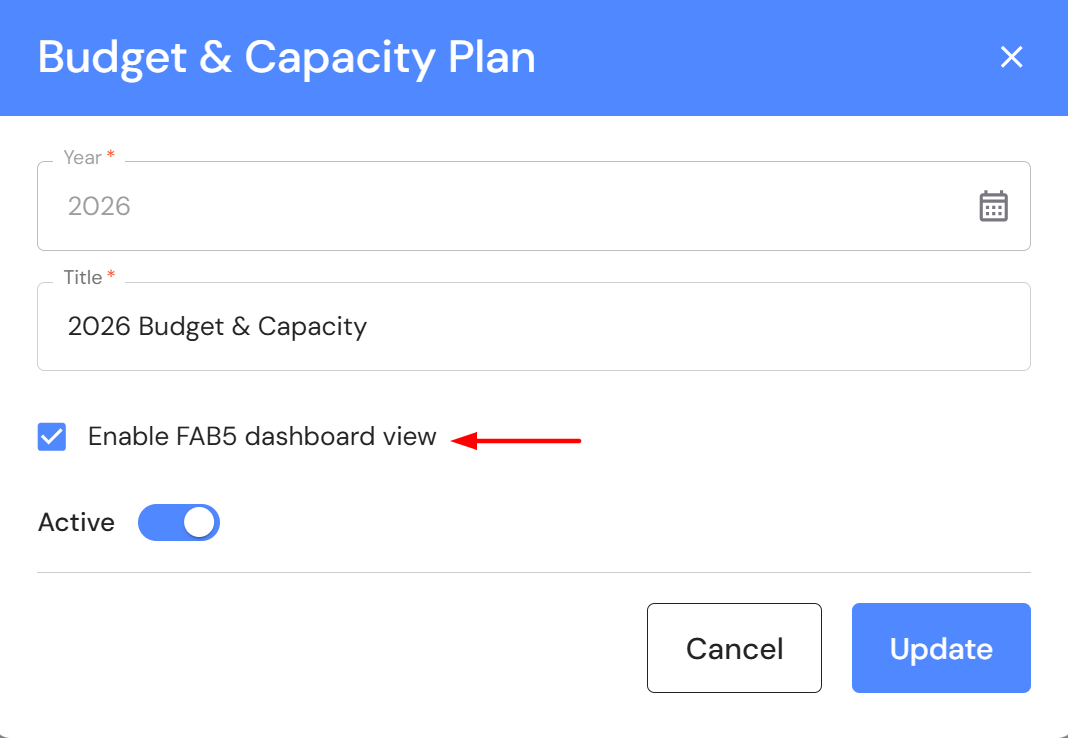The width and height of the screenshot is (1068, 738).
Task: Click the divider line above the buttons
Action: (533, 573)
